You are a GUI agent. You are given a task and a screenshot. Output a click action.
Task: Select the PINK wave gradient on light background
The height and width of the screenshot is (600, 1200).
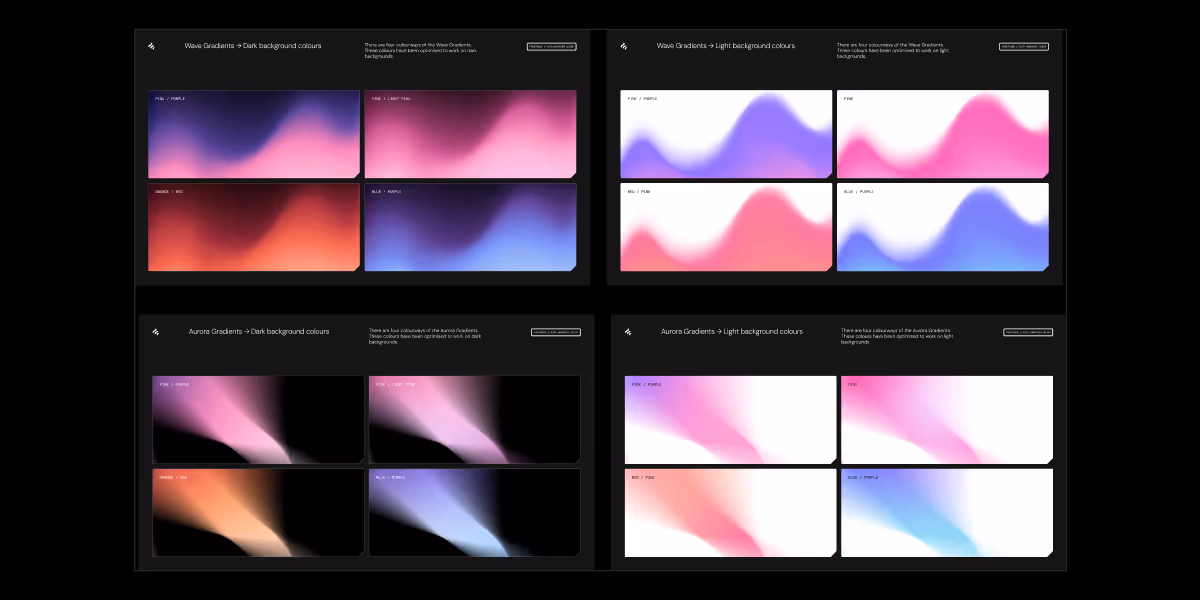tap(943, 134)
